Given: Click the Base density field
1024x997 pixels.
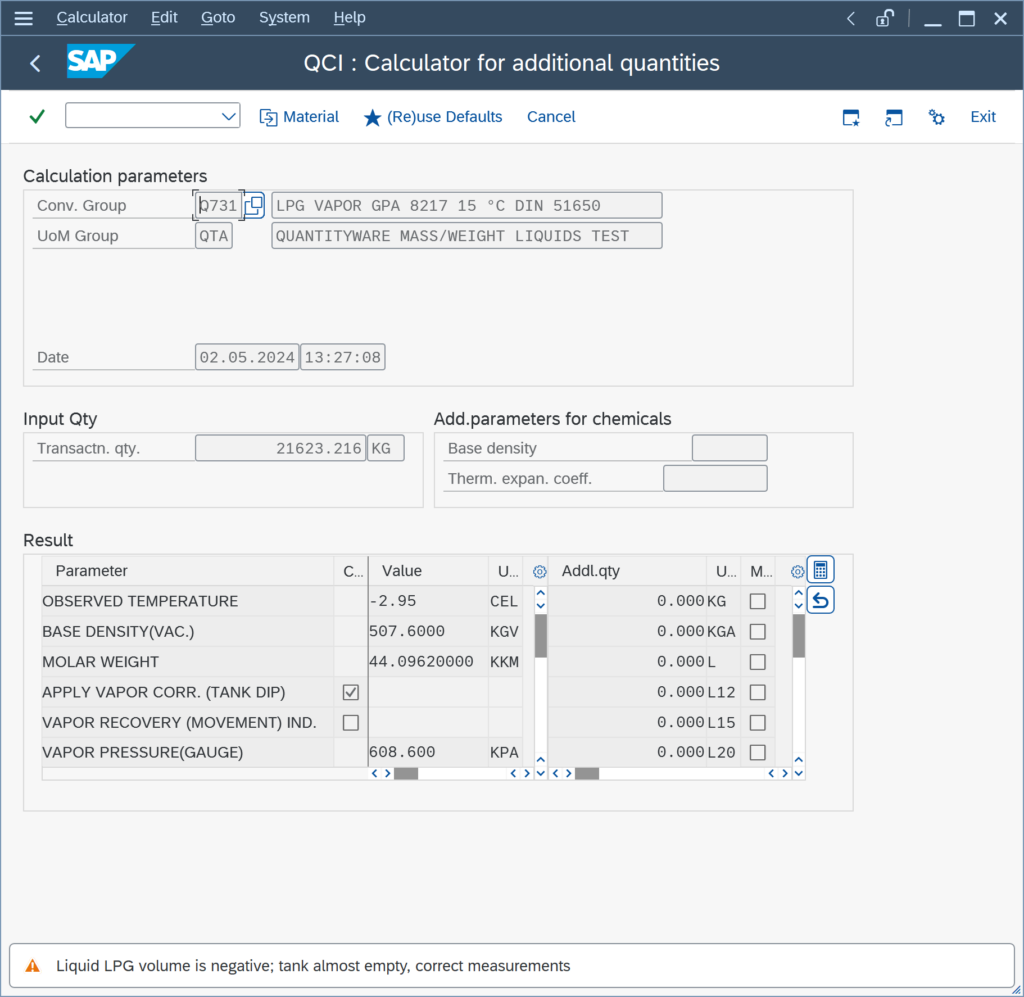Looking at the screenshot, I should (x=729, y=449).
